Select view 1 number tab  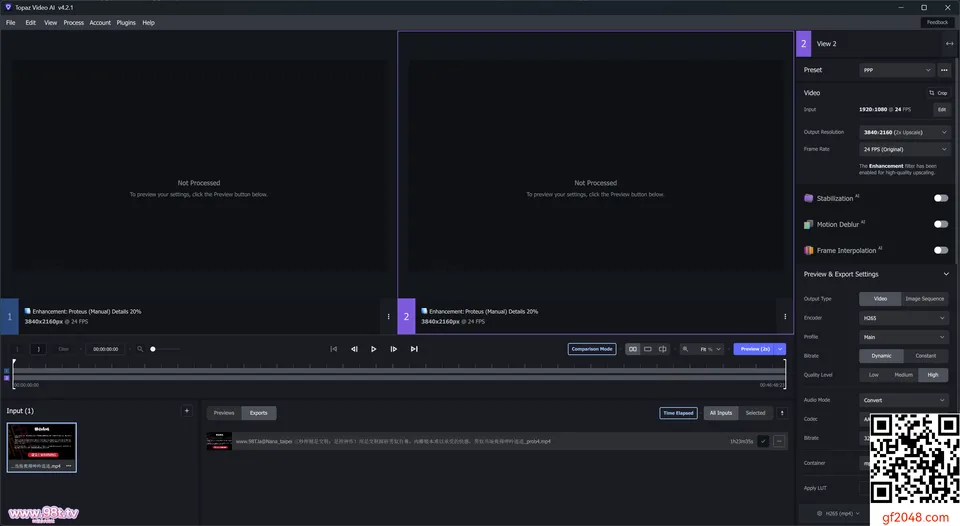(x=9, y=317)
